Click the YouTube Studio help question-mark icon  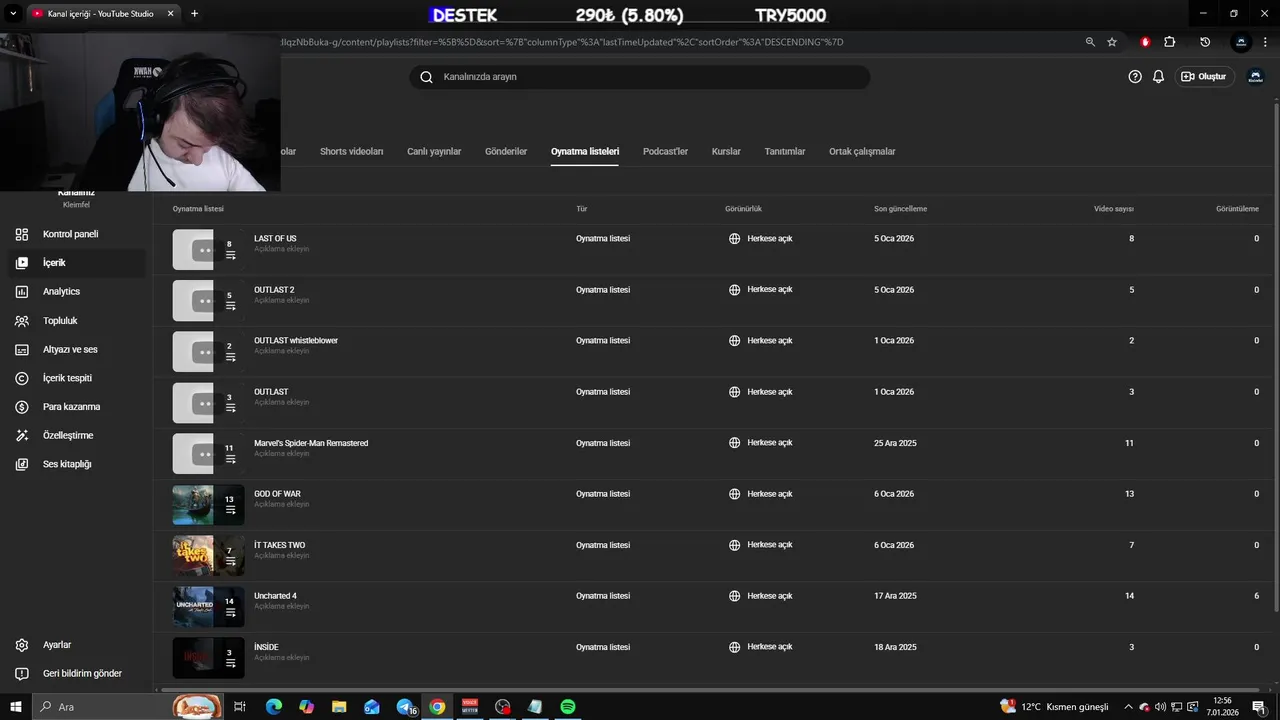coord(1135,77)
